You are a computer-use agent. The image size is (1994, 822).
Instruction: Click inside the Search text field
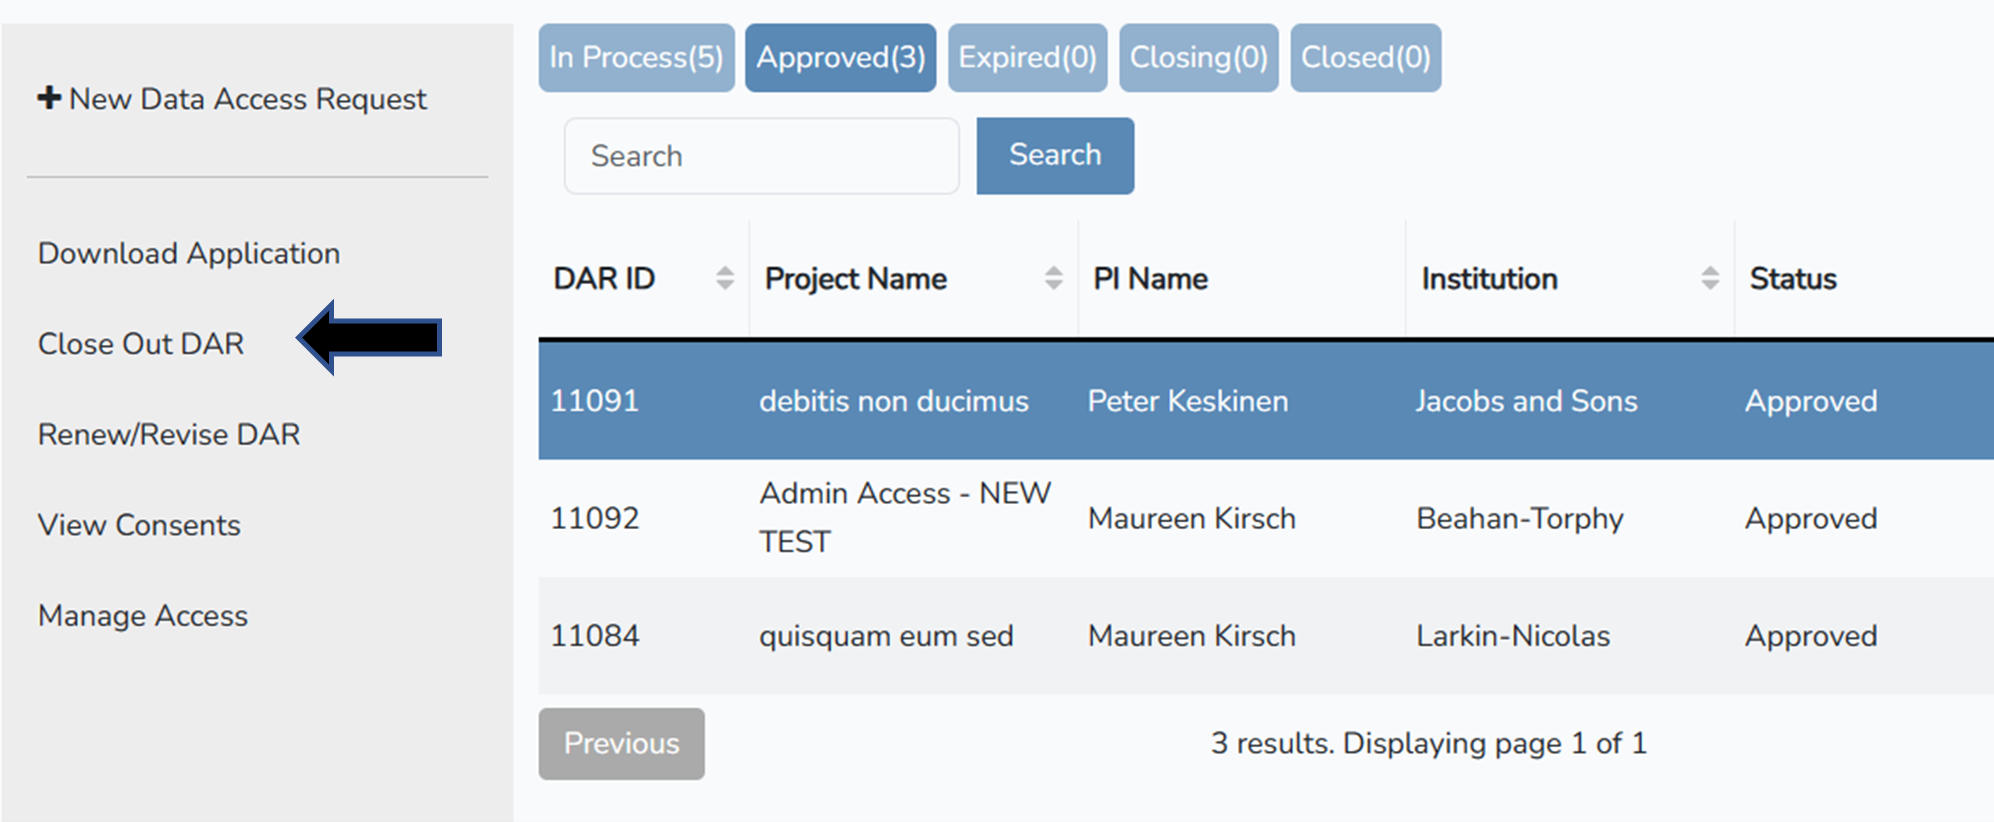coord(761,156)
